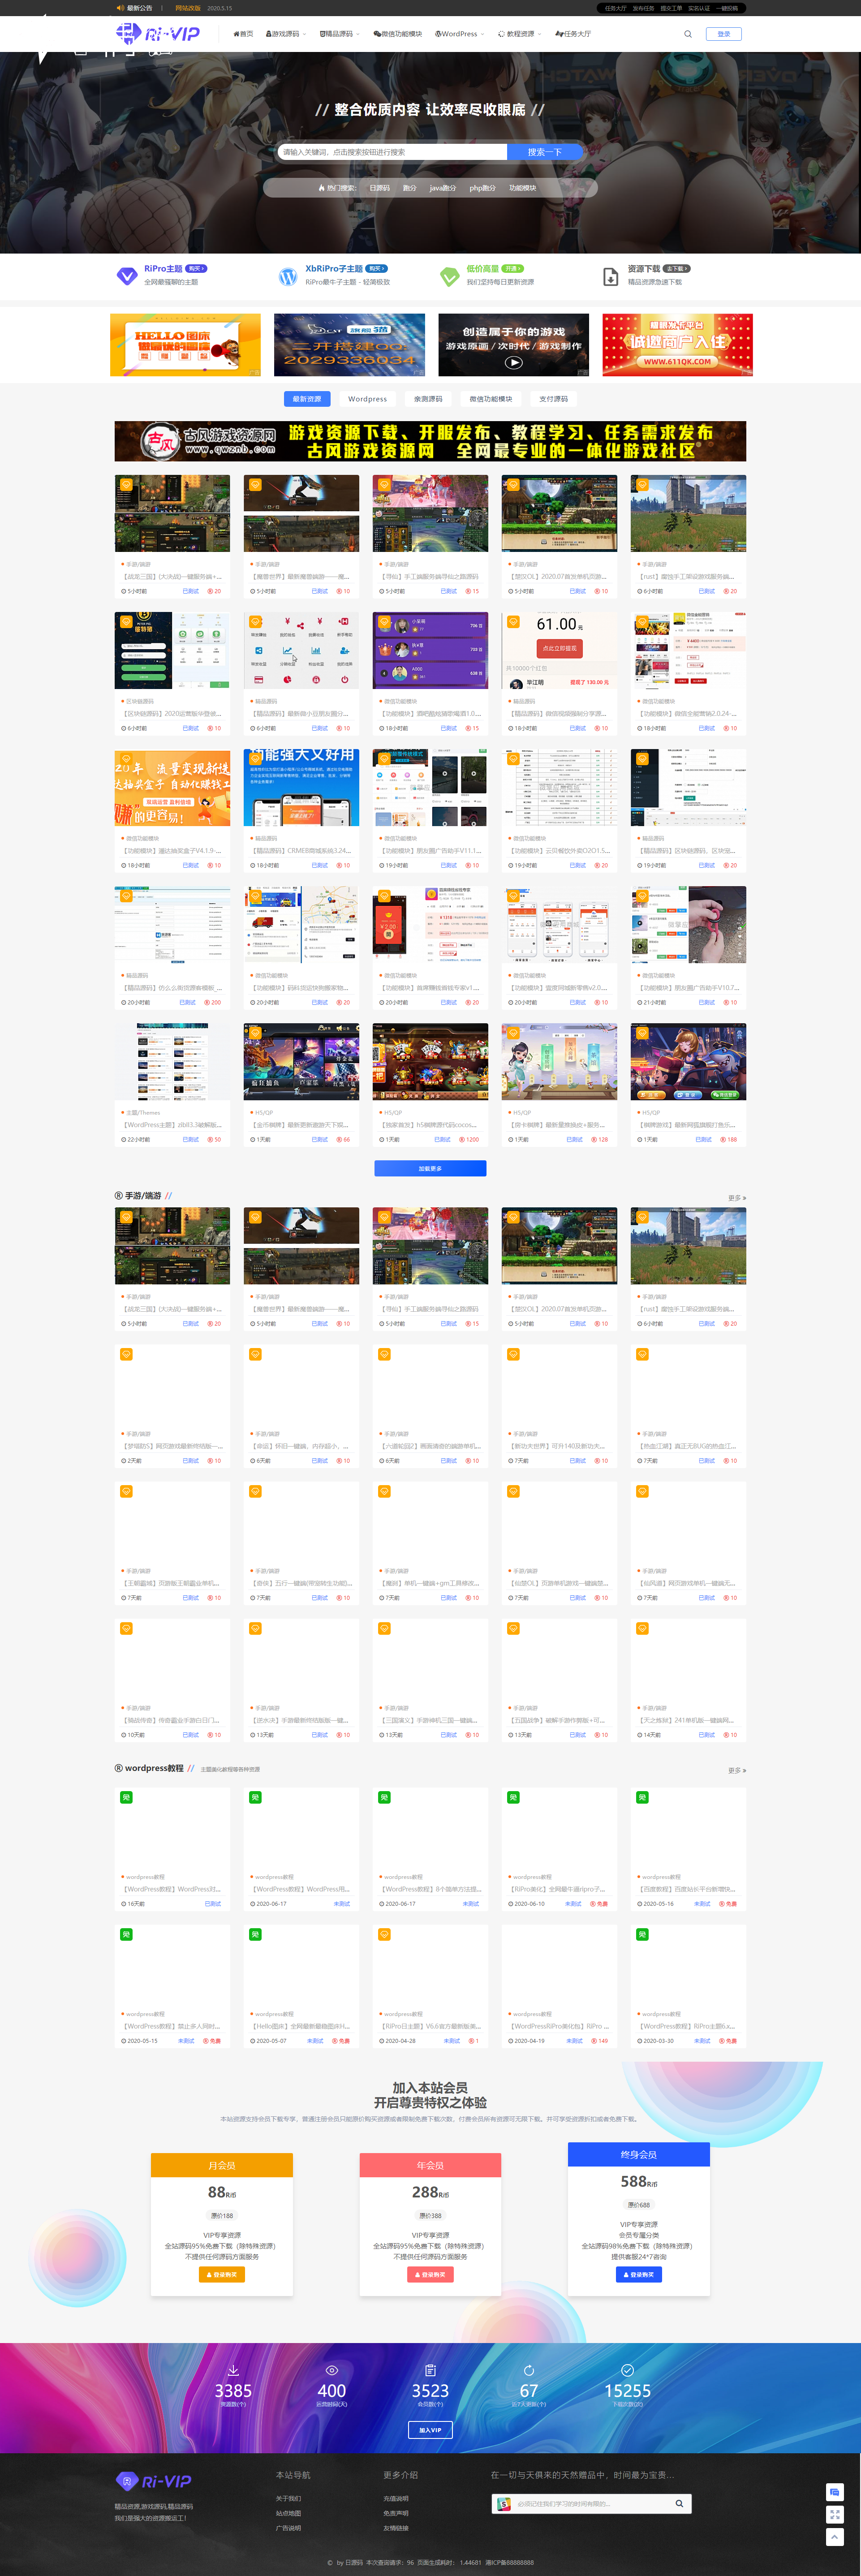The height and width of the screenshot is (2576, 861).
Task: Focus the hero keyword search field
Action: (x=392, y=152)
